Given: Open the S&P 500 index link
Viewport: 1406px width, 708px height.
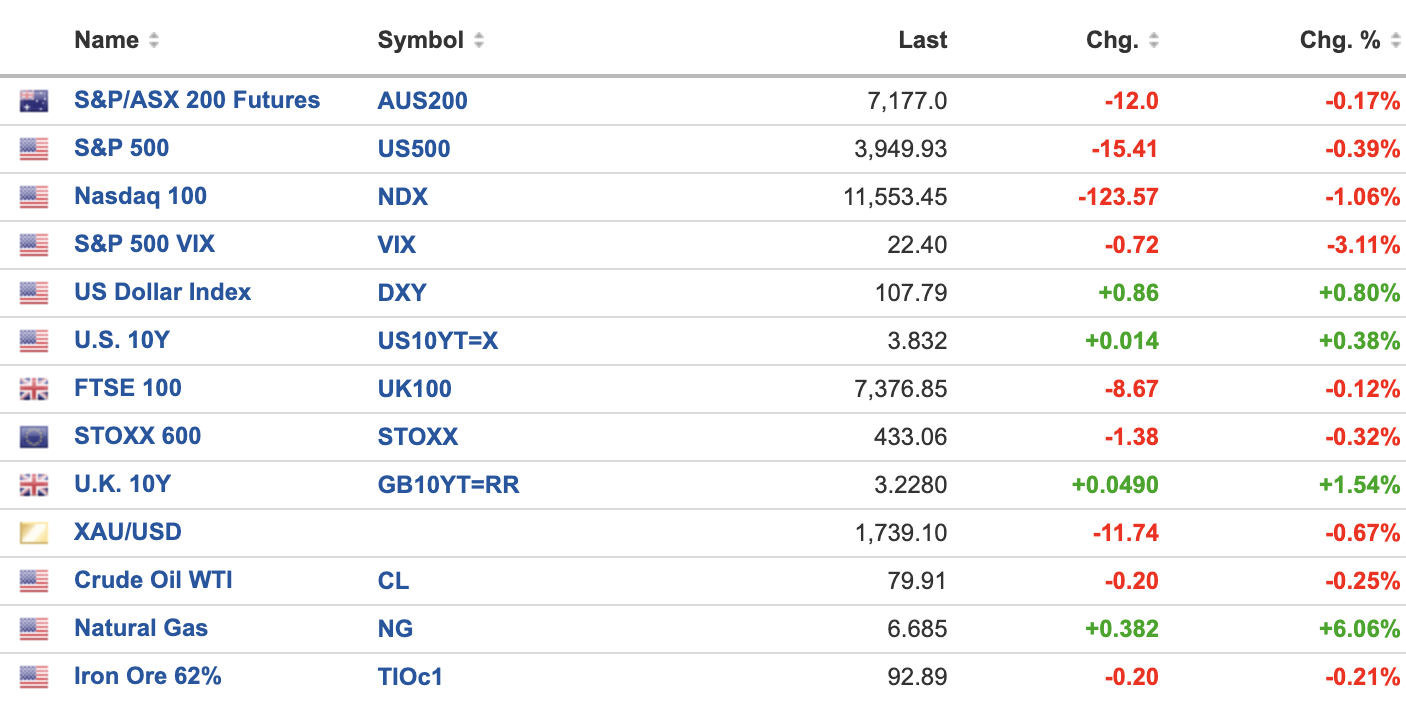Looking at the screenshot, I should point(121,148).
